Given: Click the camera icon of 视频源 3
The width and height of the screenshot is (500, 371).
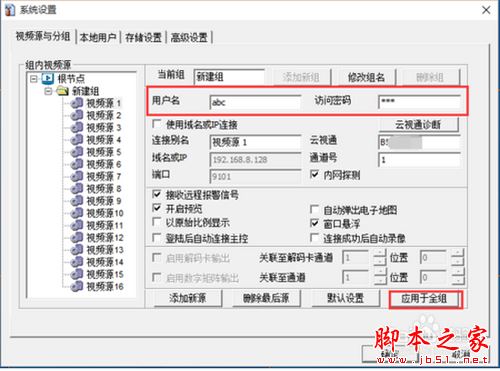Looking at the screenshot, I should pos(77,127).
